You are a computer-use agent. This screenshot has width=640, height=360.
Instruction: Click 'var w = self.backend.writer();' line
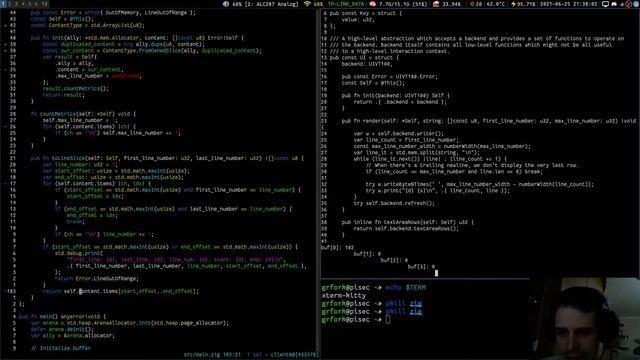pyautogui.click(x=399, y=133)
